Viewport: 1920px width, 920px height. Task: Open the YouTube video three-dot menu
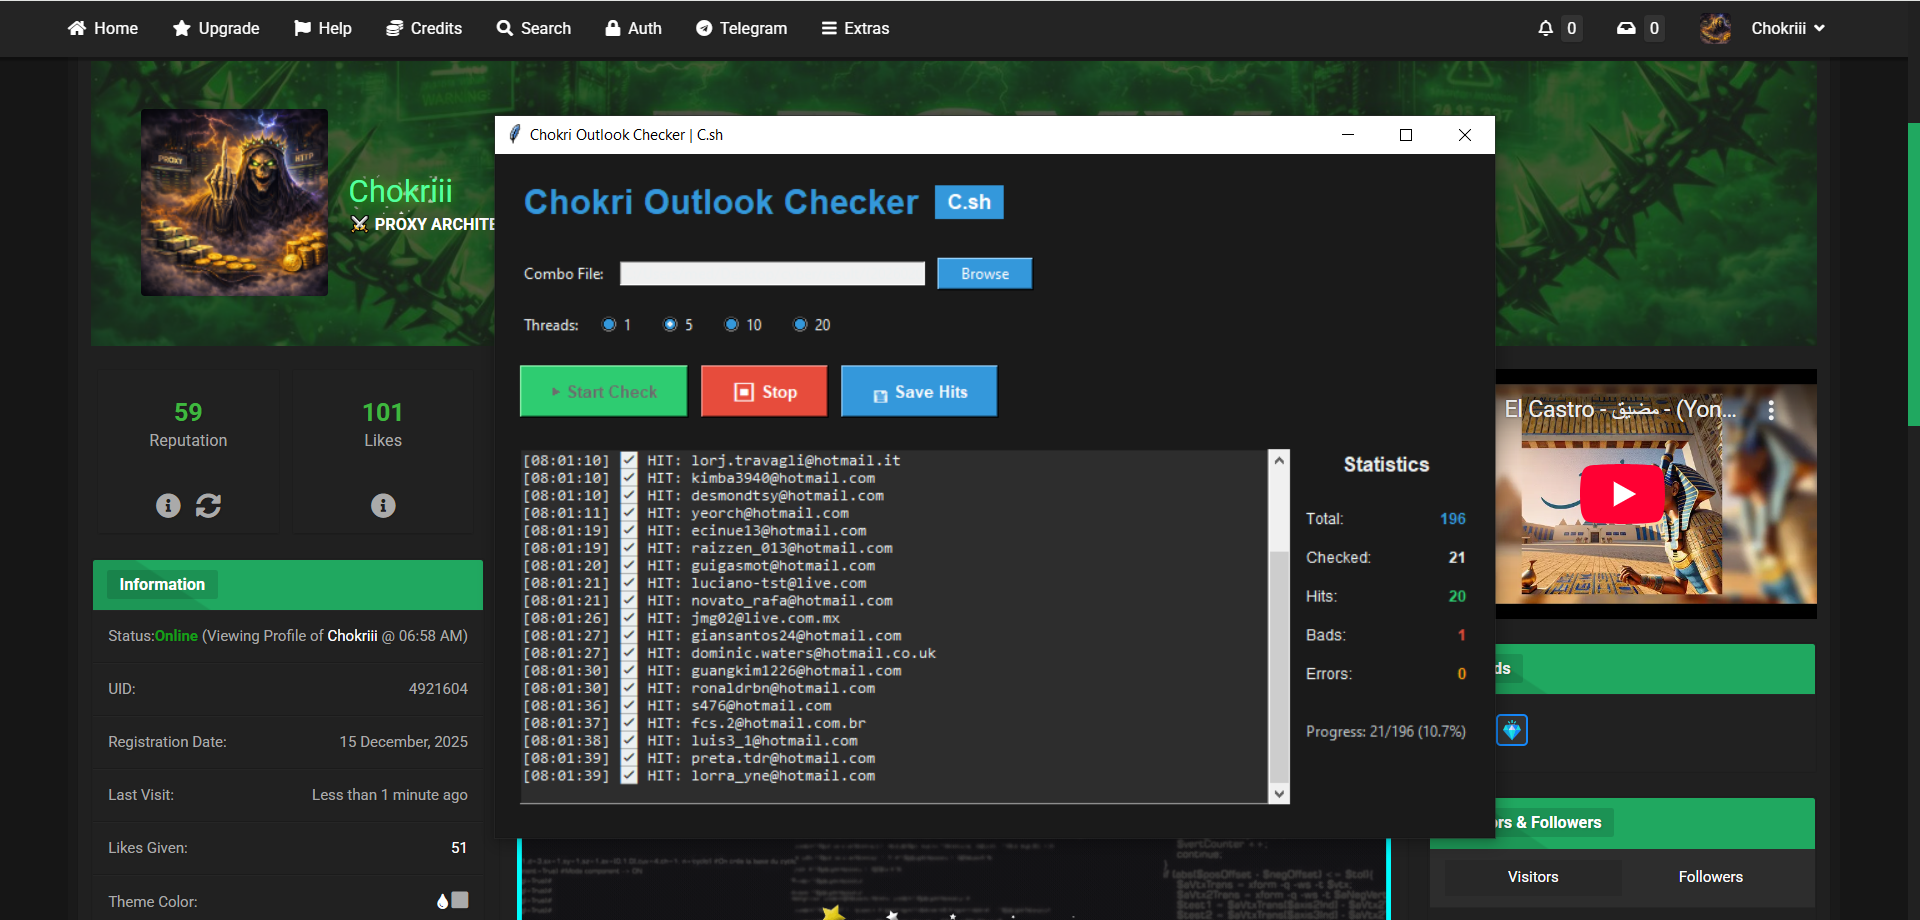[x=1771, y=410]
